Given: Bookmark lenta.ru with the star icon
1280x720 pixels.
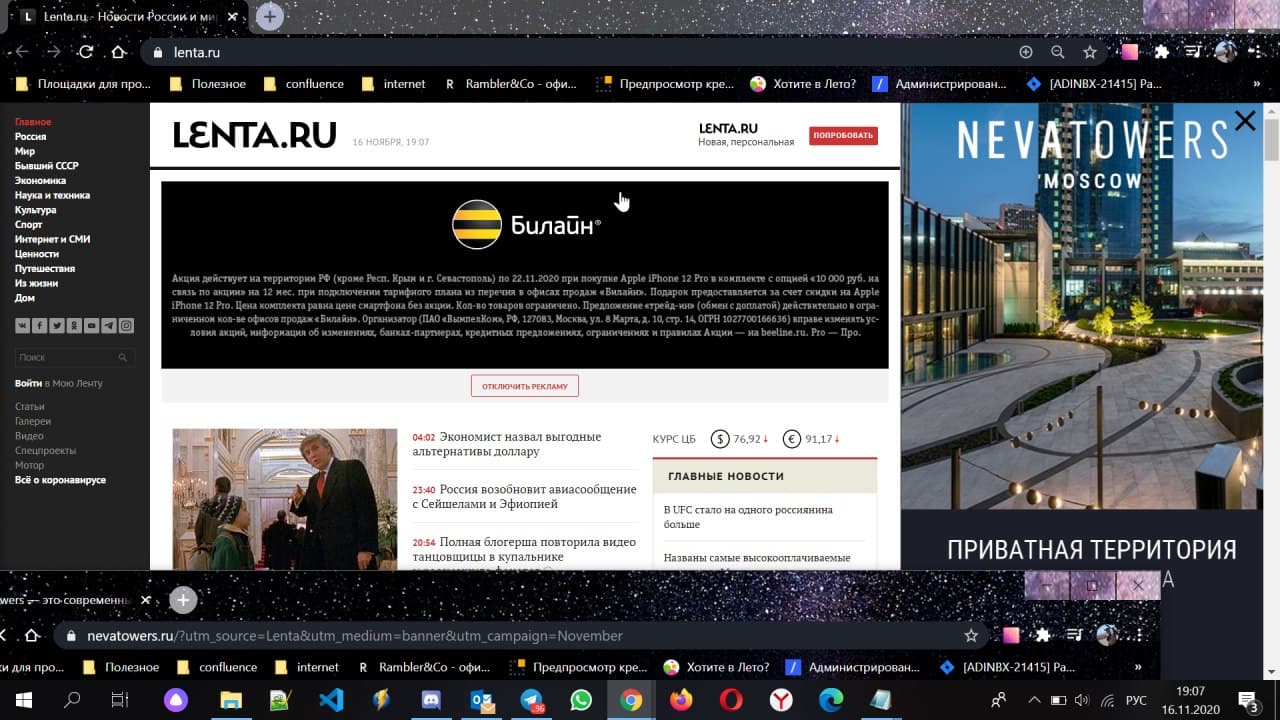Looking at the screenshot, I should [1090, 52].
